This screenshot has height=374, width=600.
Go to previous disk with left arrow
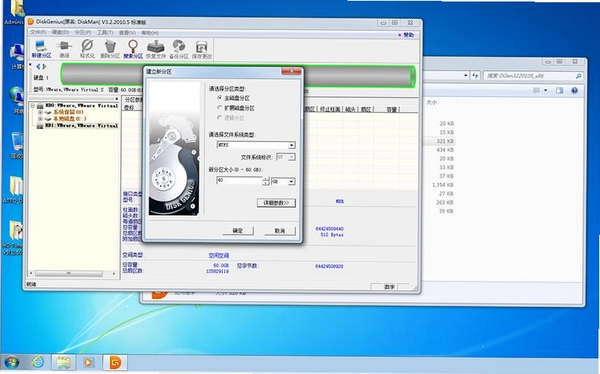click(x=38, y=67)
